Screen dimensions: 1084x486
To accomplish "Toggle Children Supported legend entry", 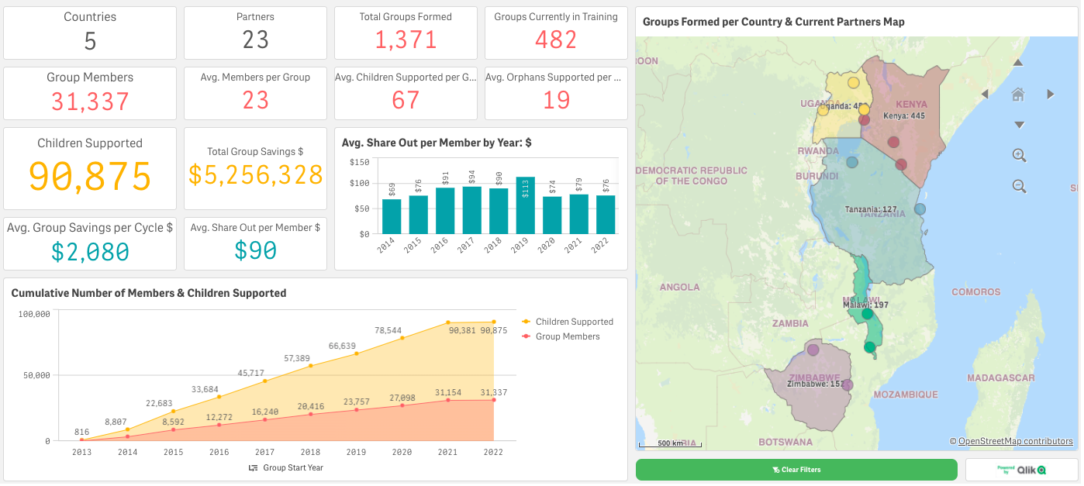I will [568, 321].
